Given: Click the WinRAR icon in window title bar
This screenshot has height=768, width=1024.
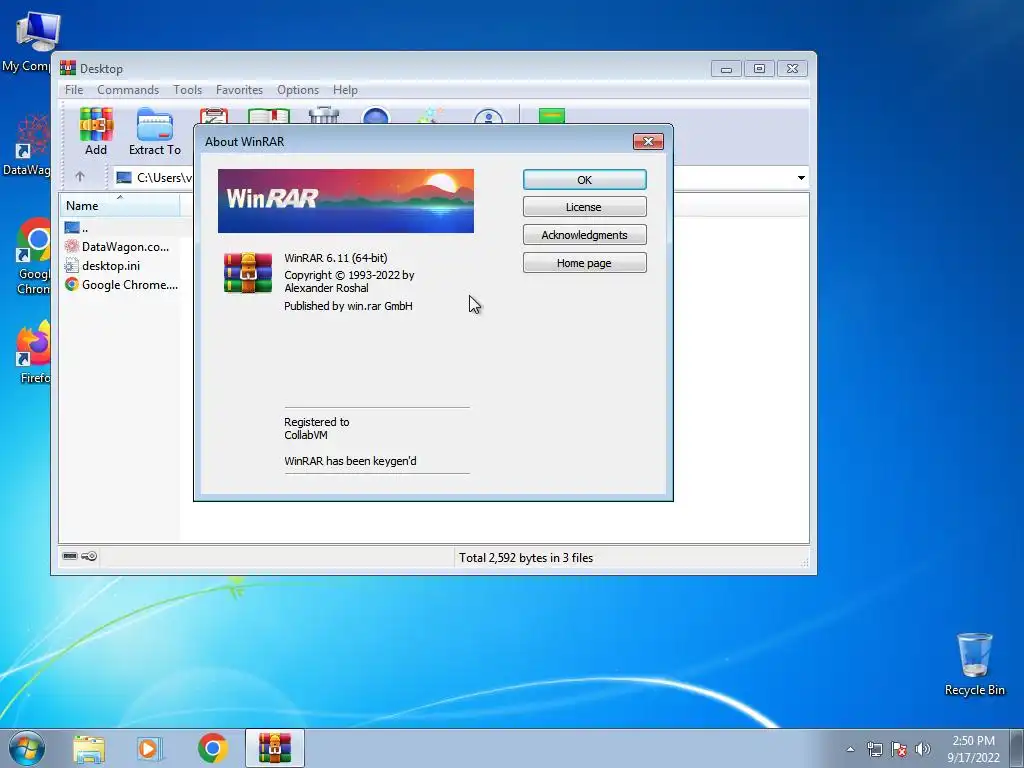Looking at the screenshot, I should pos(68,68).
